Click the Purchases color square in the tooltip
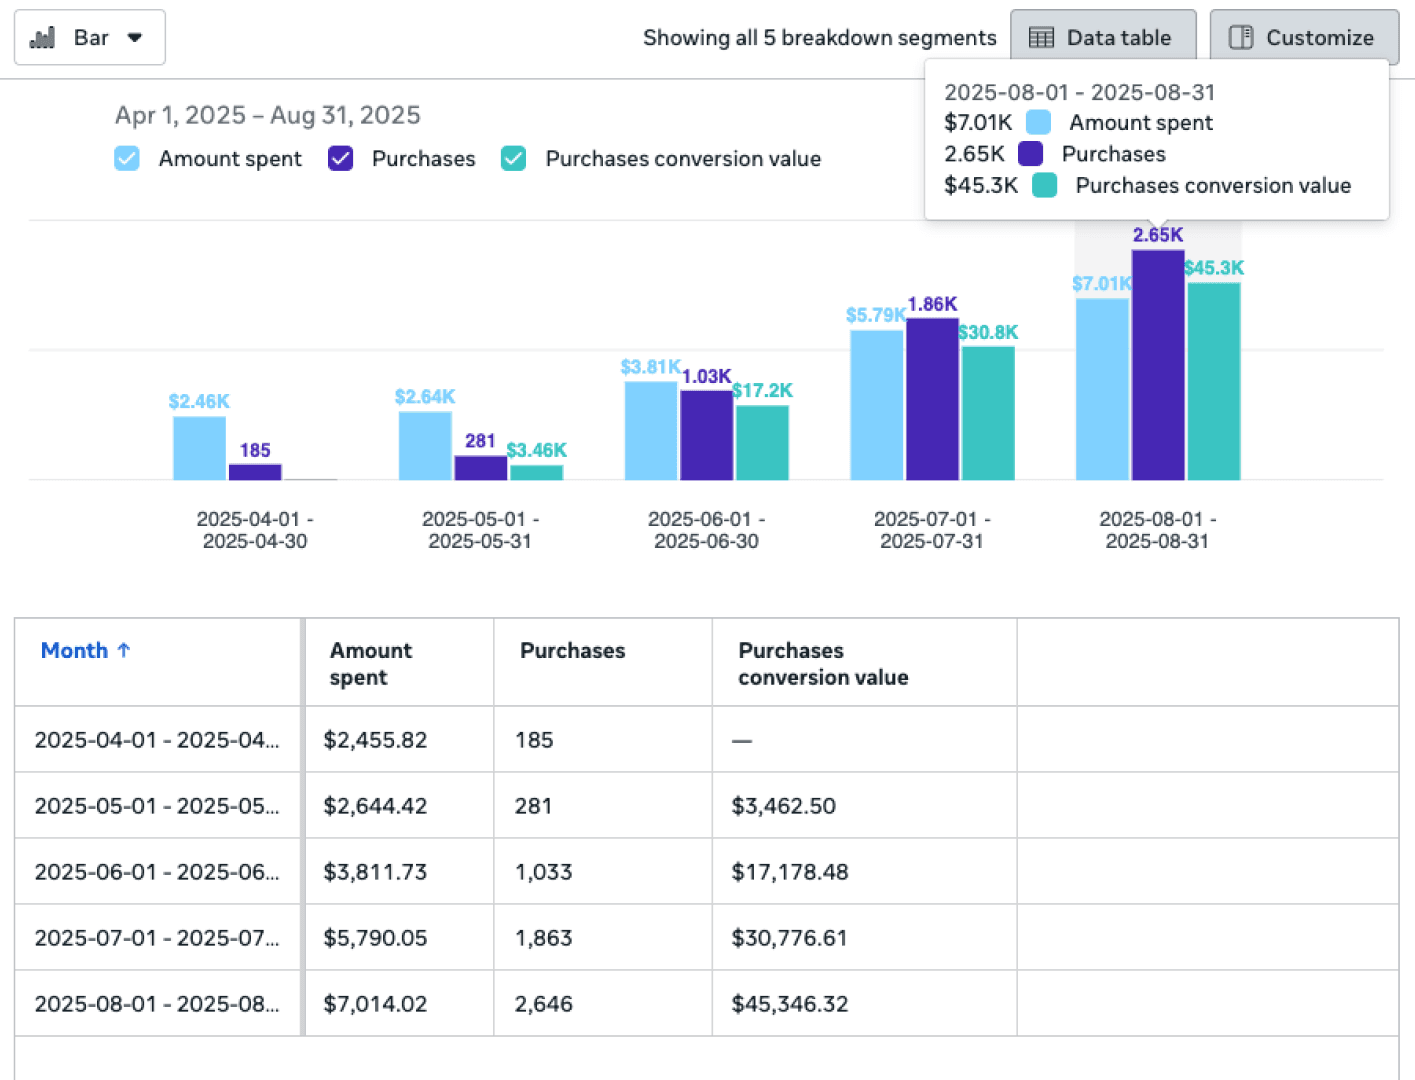The height and width of the screenshot is (1080, 1415). click(1030, 153)
